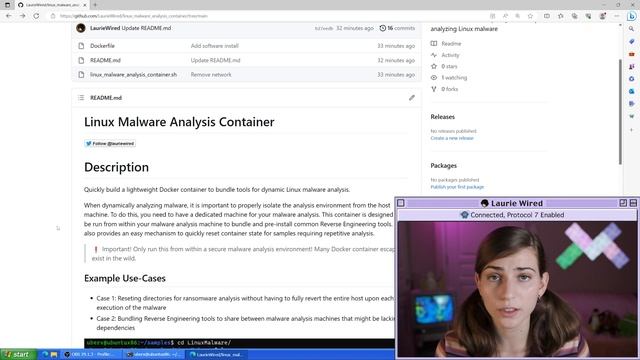Open folder icon in quick launch bar

(x=54, y=354)
